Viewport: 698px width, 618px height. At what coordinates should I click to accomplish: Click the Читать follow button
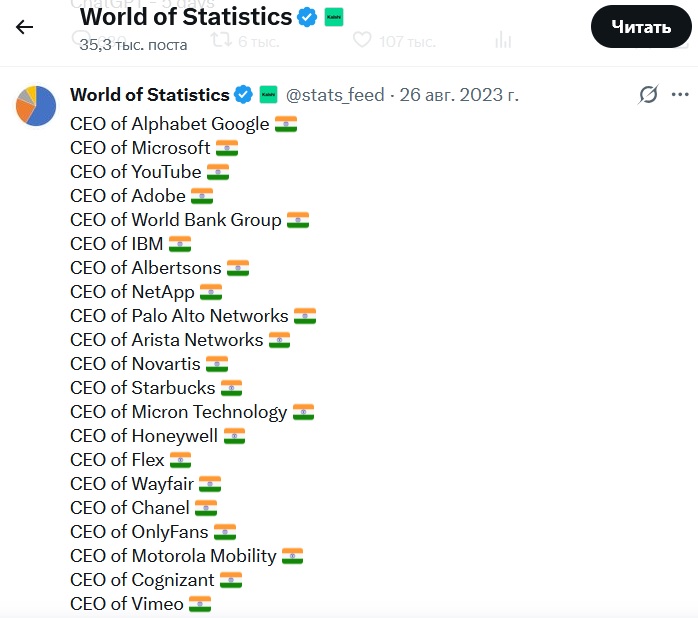(x=641, y=27)
